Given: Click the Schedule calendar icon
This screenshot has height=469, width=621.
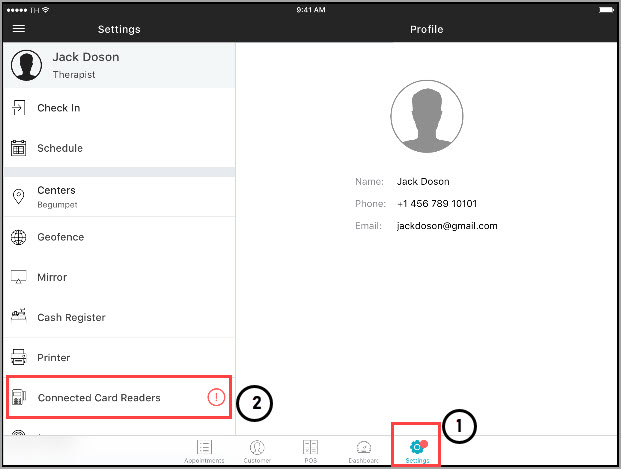Looking at the screenshot, I should point(18,148).
